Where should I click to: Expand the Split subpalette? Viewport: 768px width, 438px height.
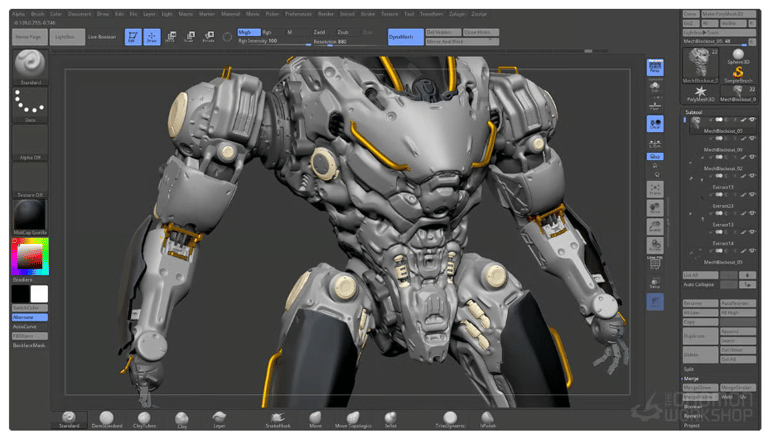pos(689,368)
